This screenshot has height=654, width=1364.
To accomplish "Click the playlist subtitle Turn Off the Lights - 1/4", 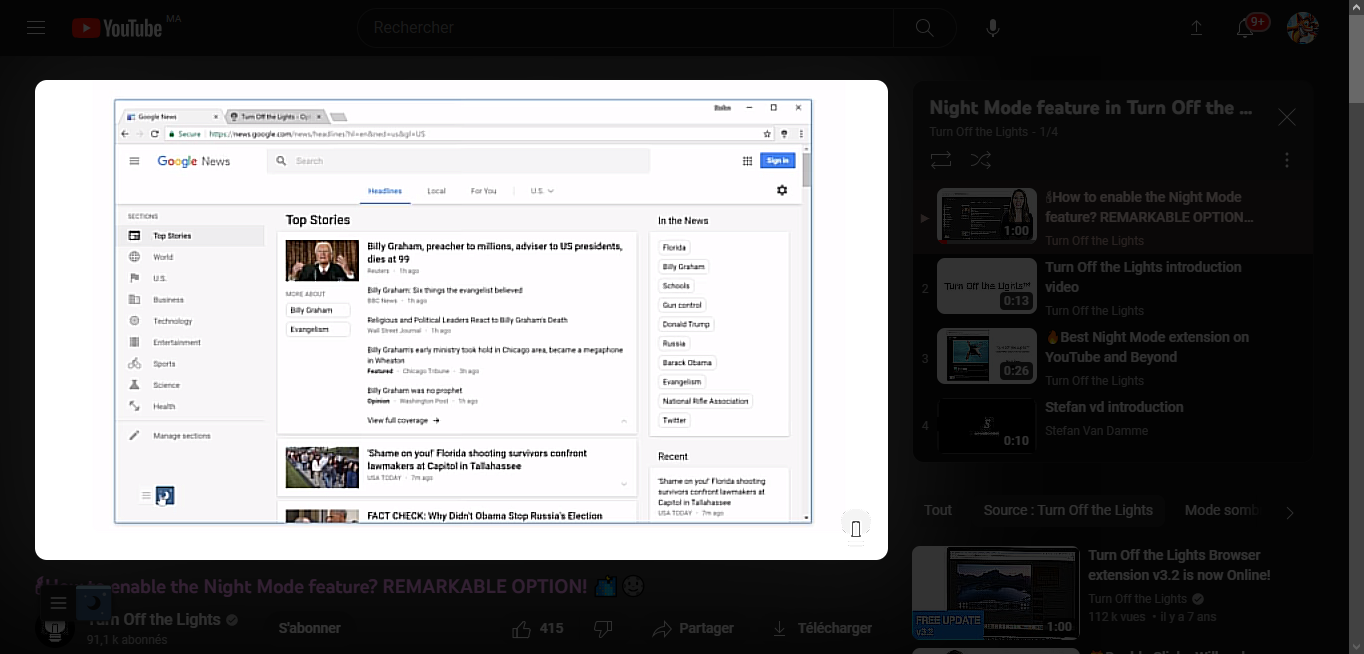I will [x=994, y=132].
